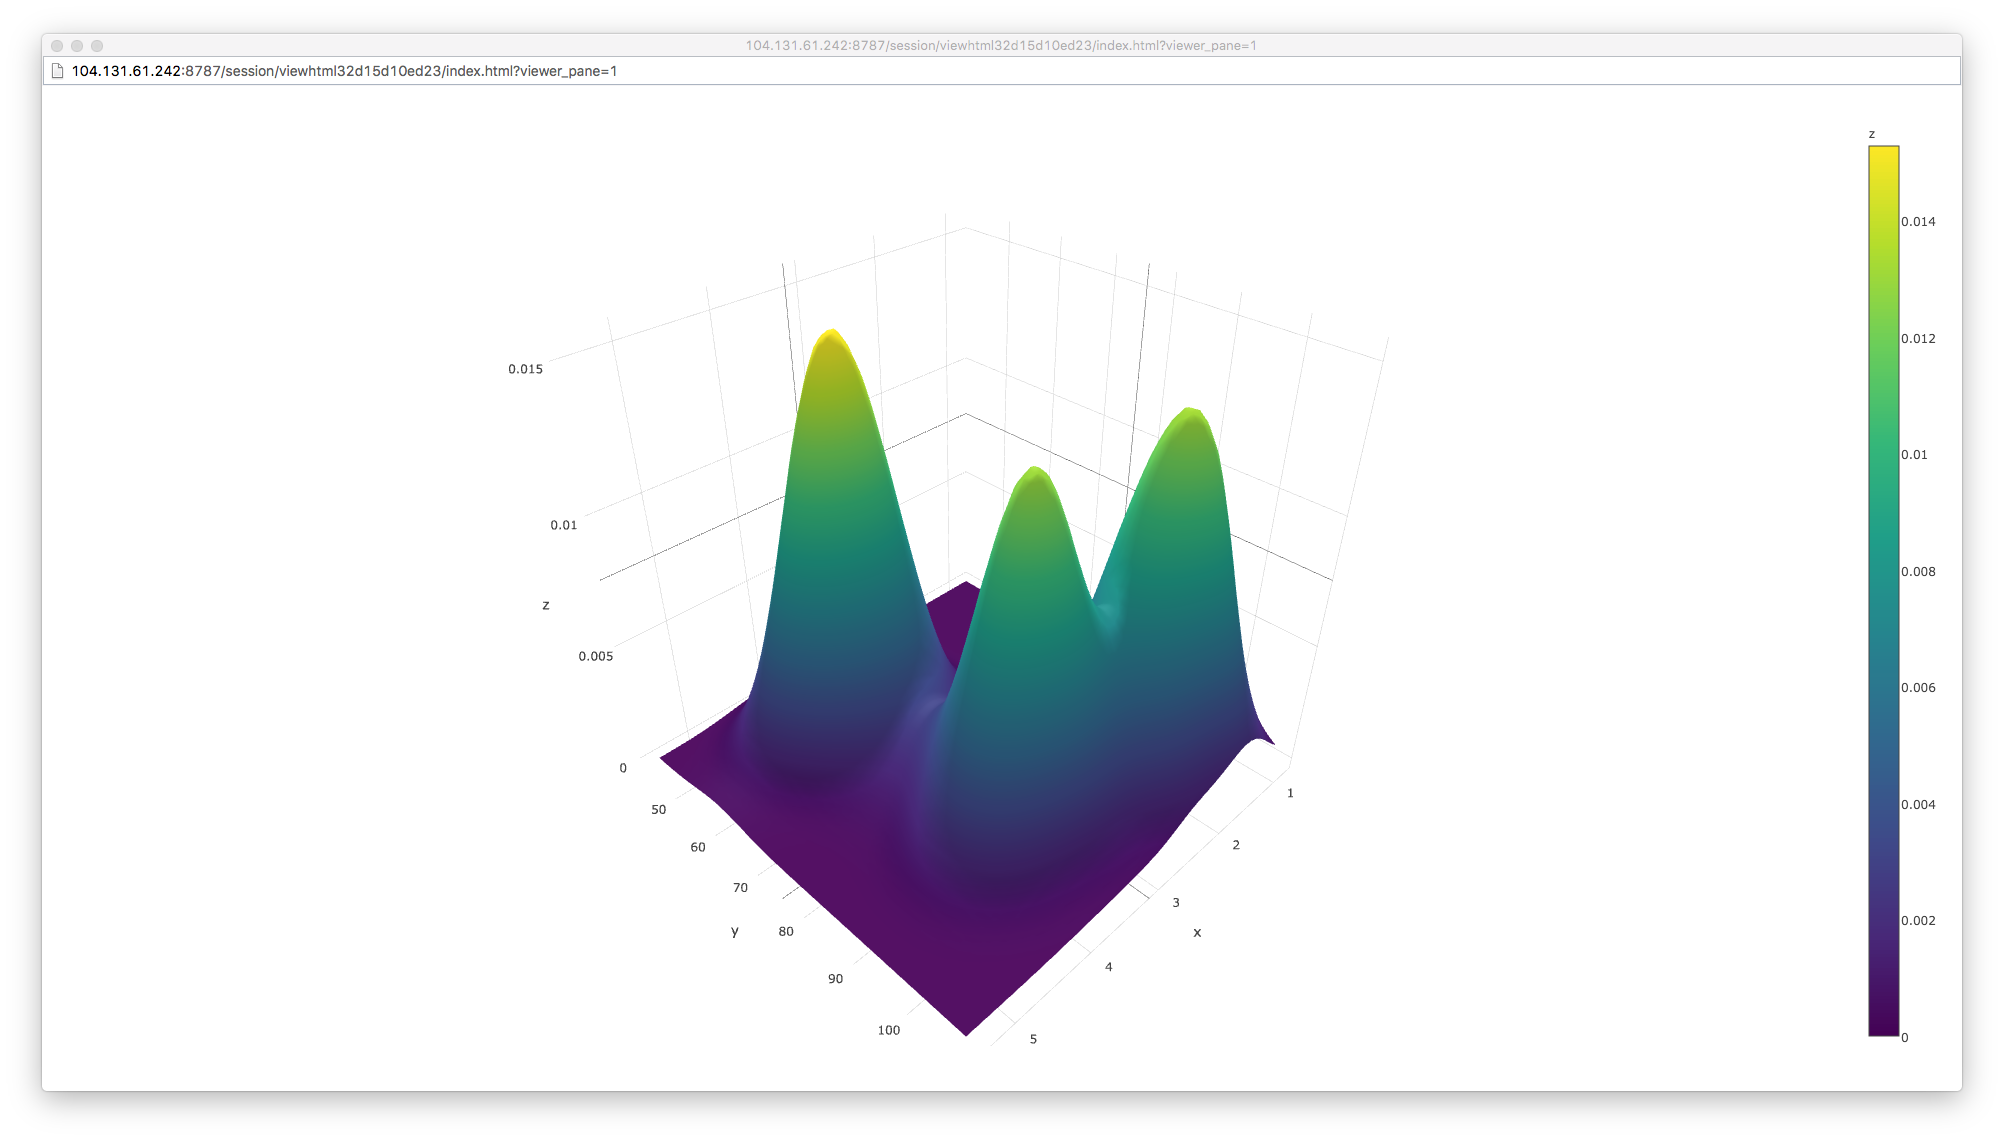Click the 5 tick label on the x axis
Viewport: 2004px width, 1141px height.
1033,1039
